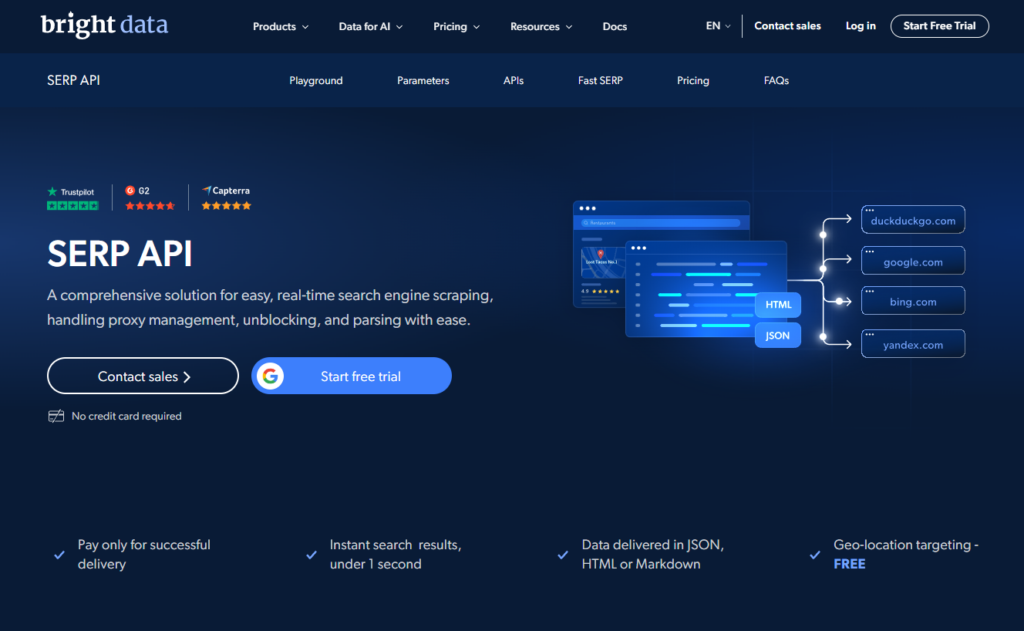Click the bing.com box
This screenshot has width=1024, height=631.
coord(913,301)
